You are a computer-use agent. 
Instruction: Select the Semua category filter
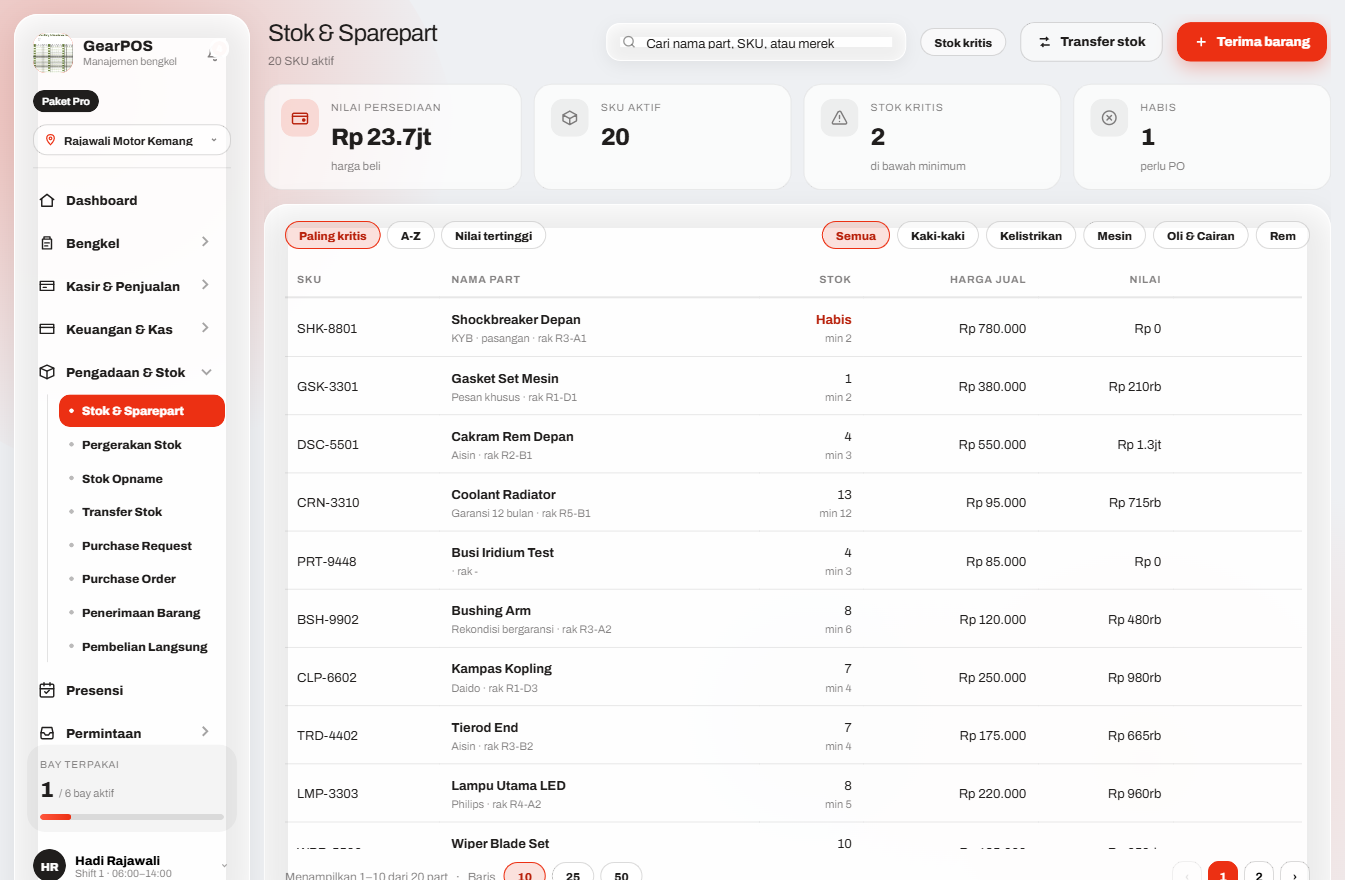pos(856,236)
